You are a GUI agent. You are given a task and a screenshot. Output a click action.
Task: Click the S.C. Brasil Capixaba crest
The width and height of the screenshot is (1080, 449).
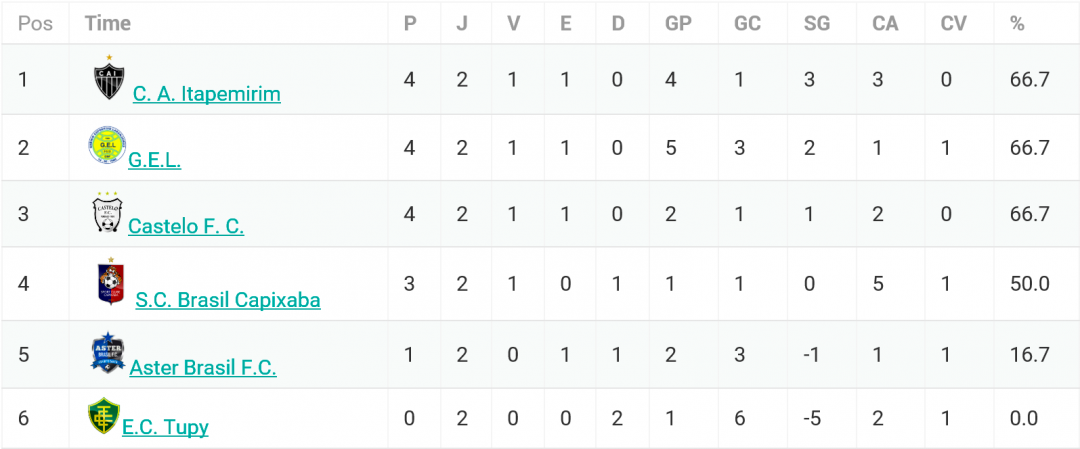pos(110,281)
